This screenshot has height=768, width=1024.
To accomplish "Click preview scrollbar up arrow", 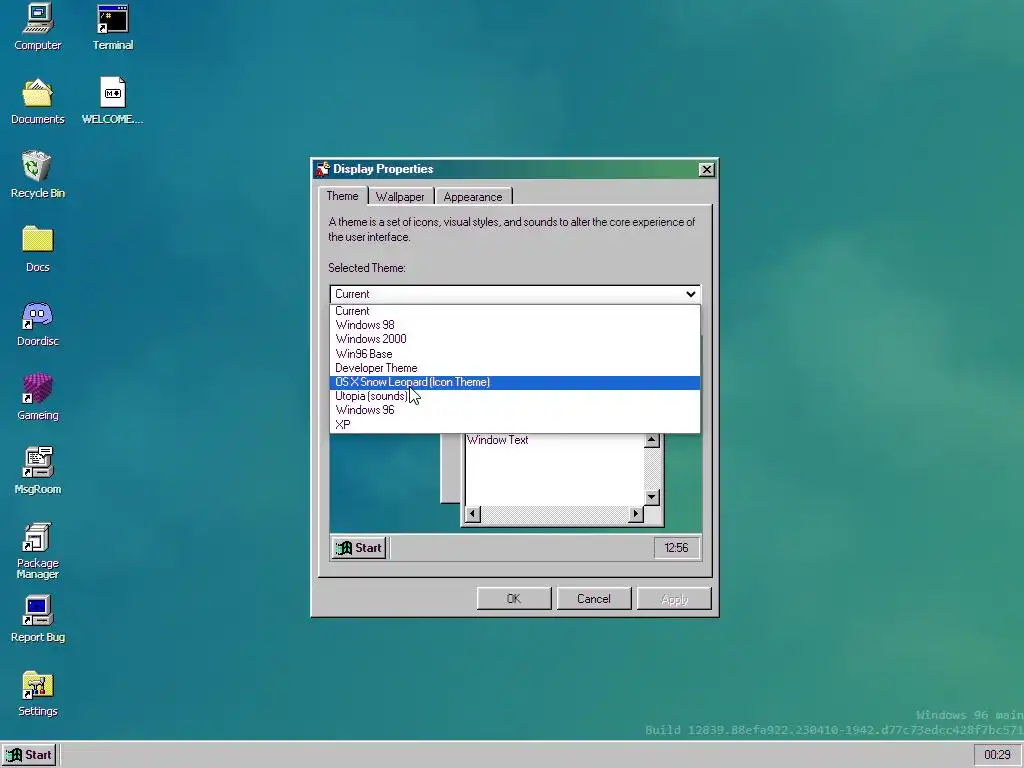I will [x=651, y=441].
